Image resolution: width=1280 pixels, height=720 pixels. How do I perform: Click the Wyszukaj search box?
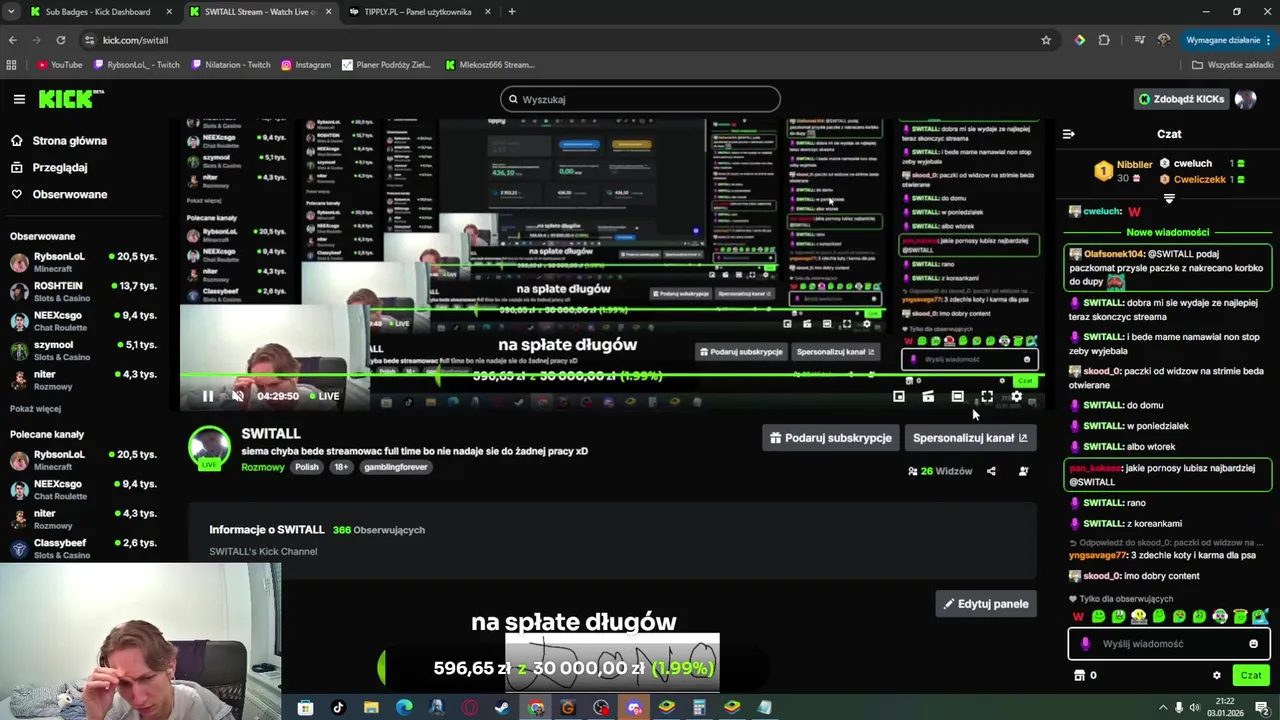pyautogui.click(x=640, y=99)
